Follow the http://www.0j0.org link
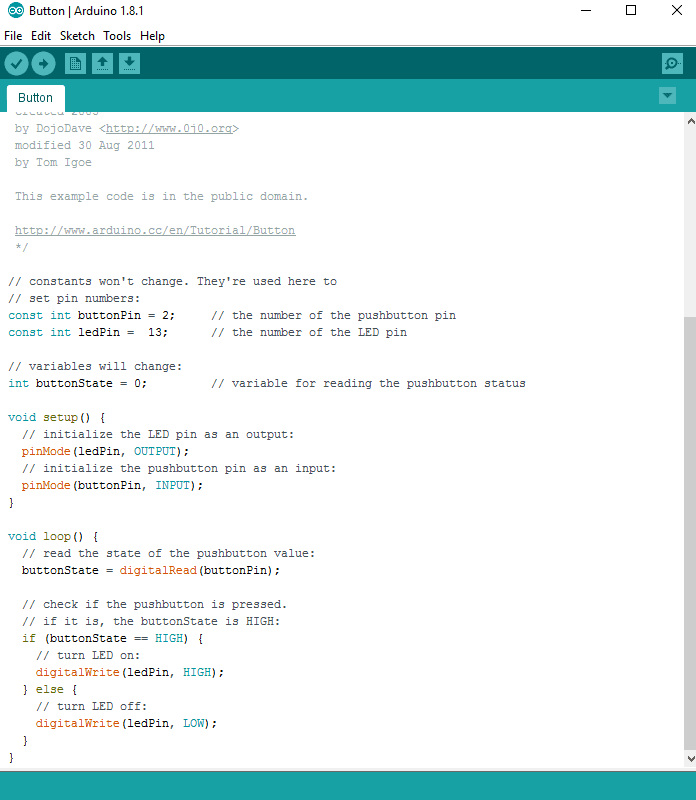The image size is (696, 800). [x=169, y=129]
